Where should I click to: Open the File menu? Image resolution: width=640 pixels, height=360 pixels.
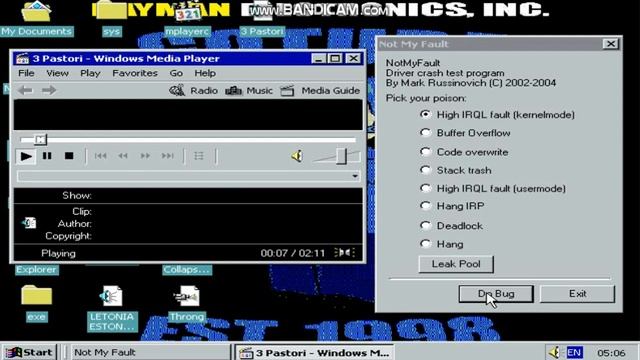click(x=26, y=73)
